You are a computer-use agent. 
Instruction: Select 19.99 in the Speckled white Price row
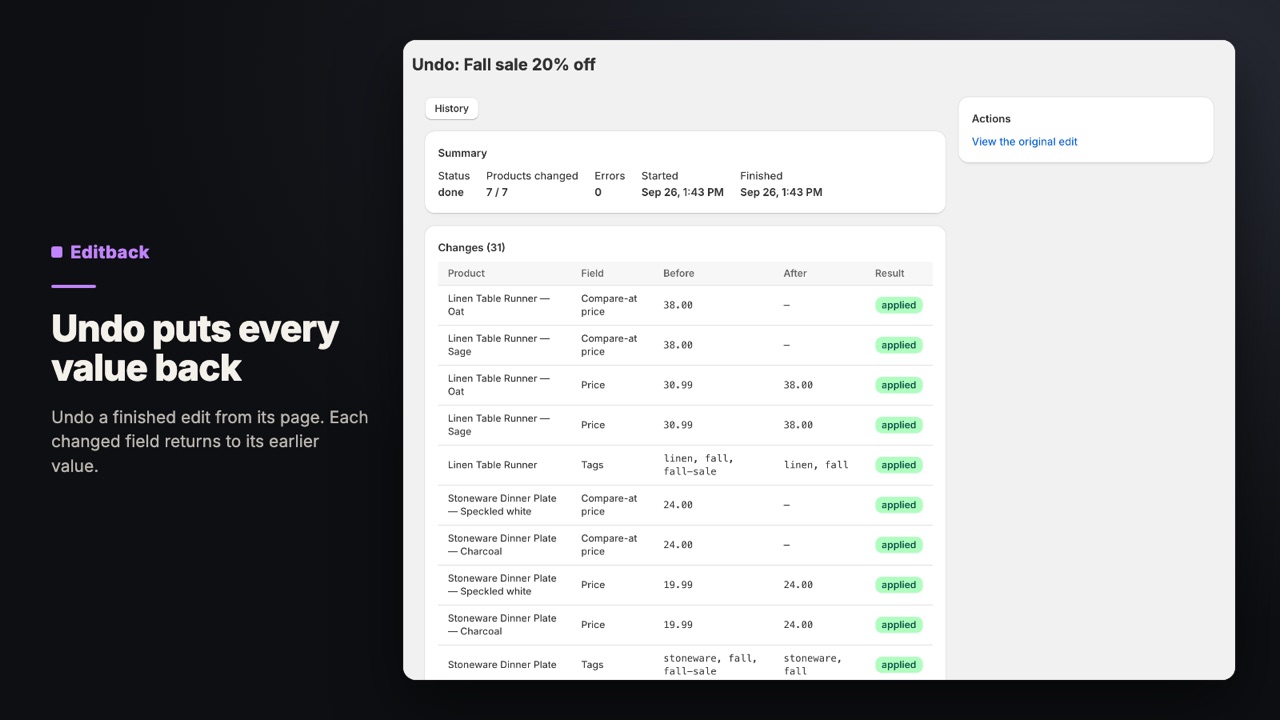pos(678,585)
